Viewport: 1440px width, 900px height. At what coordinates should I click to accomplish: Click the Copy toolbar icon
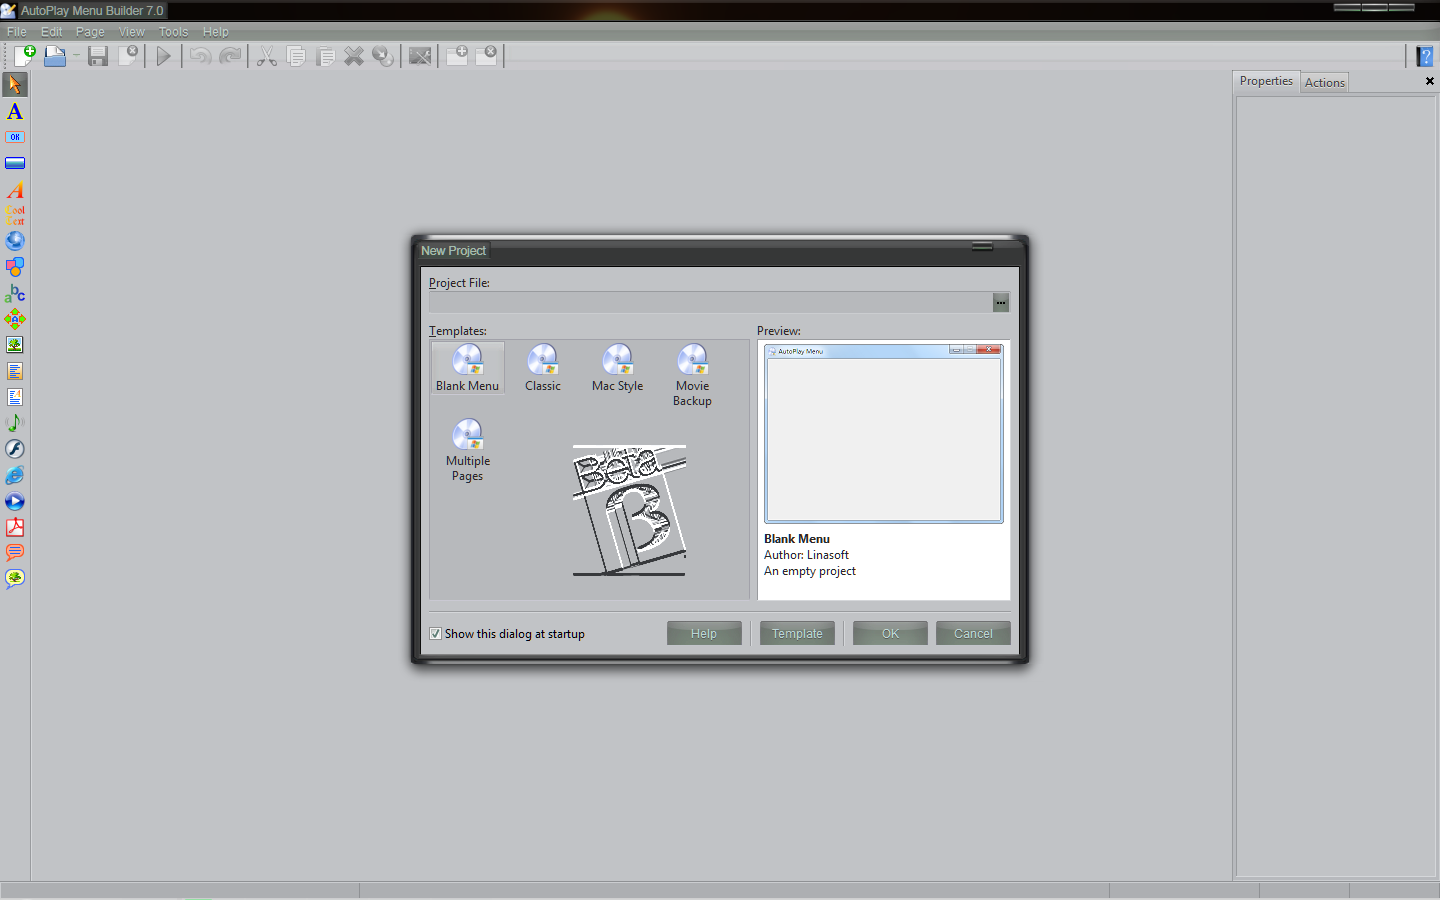tap(296, 56)
